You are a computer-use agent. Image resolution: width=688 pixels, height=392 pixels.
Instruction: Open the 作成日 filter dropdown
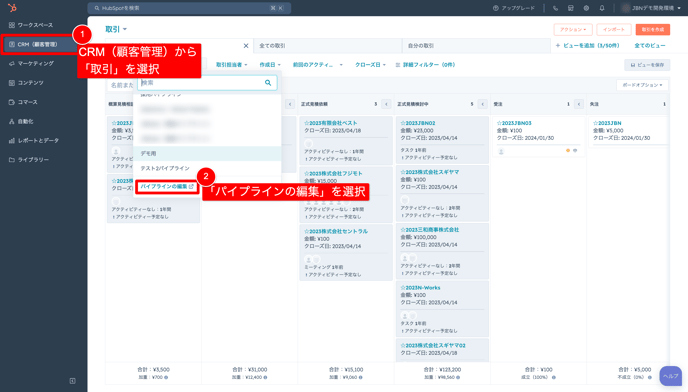[270, 65]
